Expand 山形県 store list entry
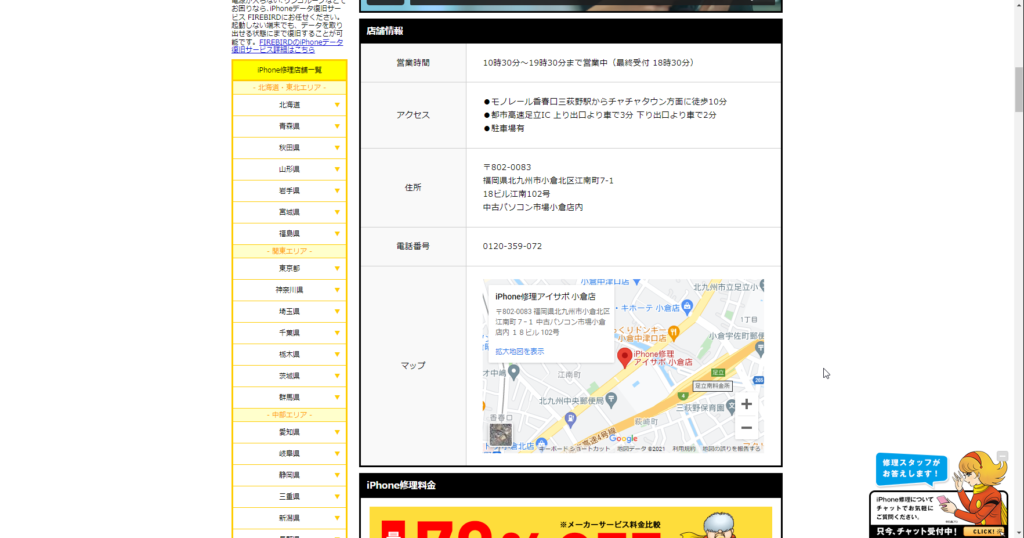Image resolution: width=1024 pixels, height=538 pixels. pyautogui.click(x=289, y=169)
